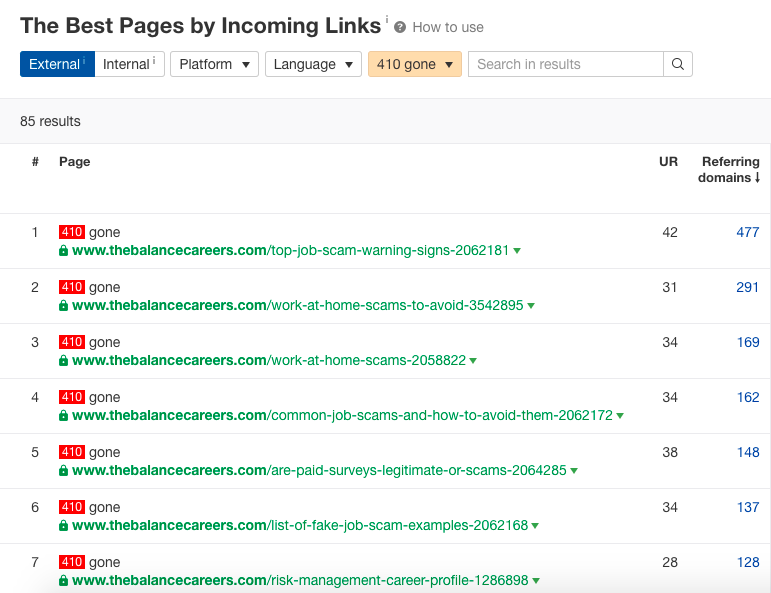Click the 477 referring domains count
This screenshot has width=771, height=593.
pos(748,233)
